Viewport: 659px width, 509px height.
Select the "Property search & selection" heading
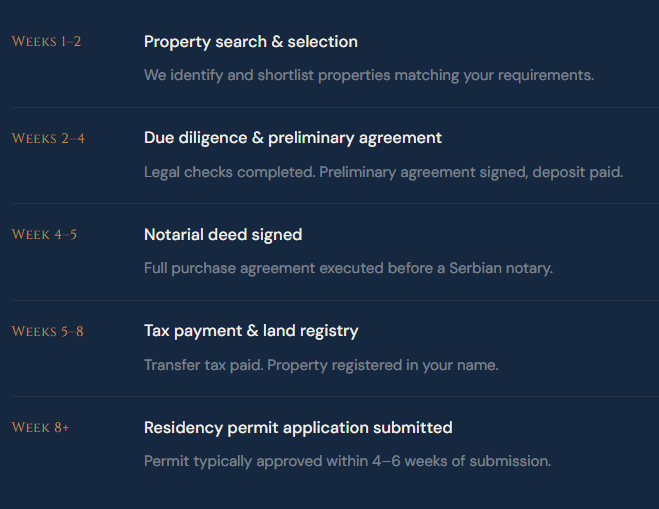tap(250, 42)
